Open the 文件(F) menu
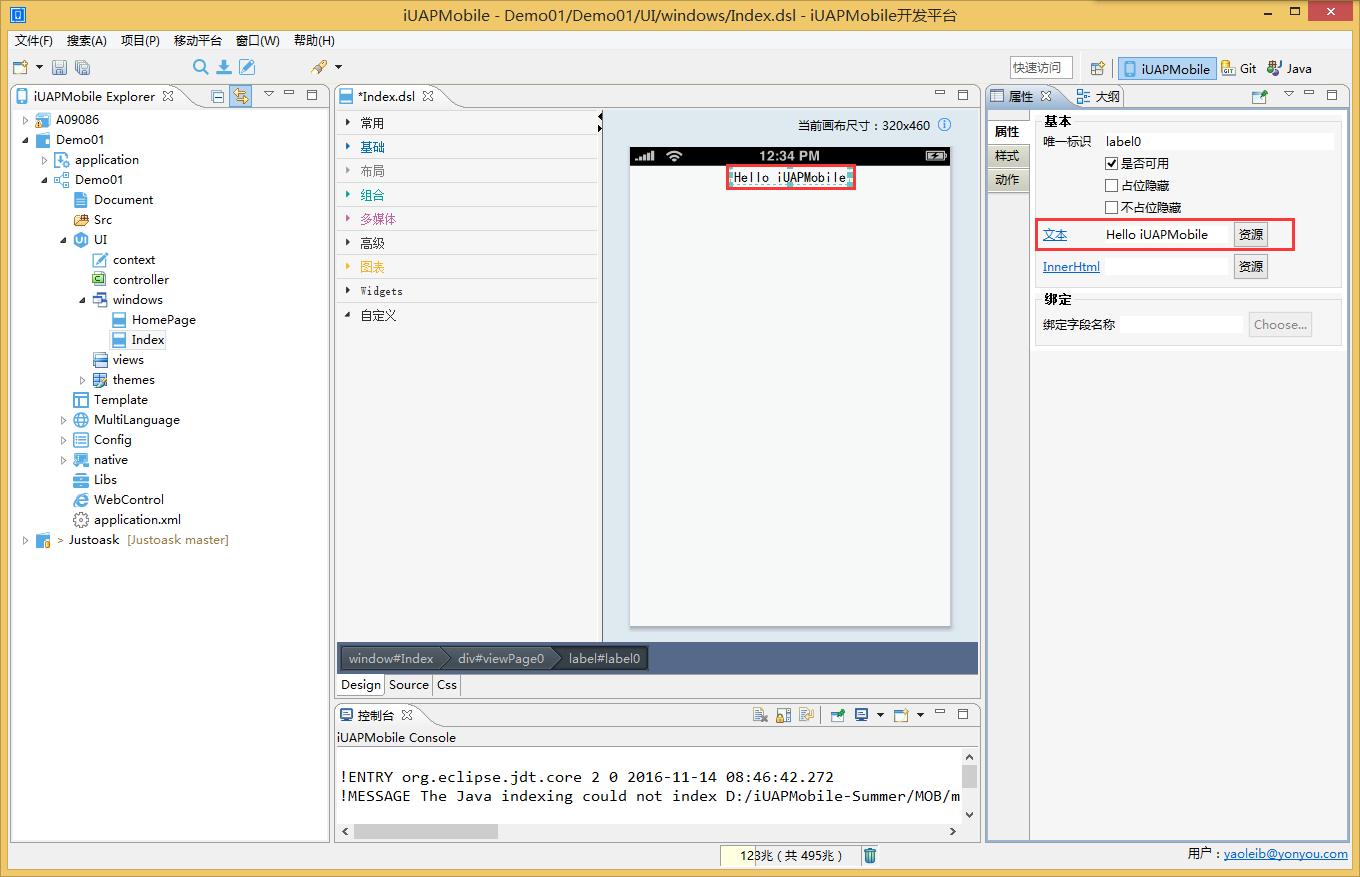Screen dimensions: 1360x877 pyautogui.click(x=34, y=41)
